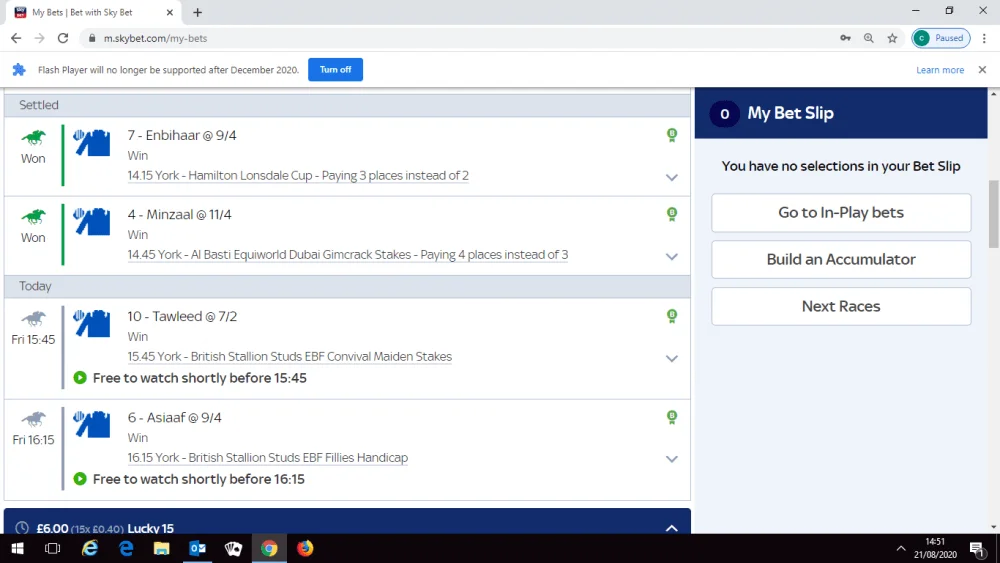Click the green rosette badge on Asiaaf row
The width and height of the screenshot is (1000, 563).
[672, 418]
